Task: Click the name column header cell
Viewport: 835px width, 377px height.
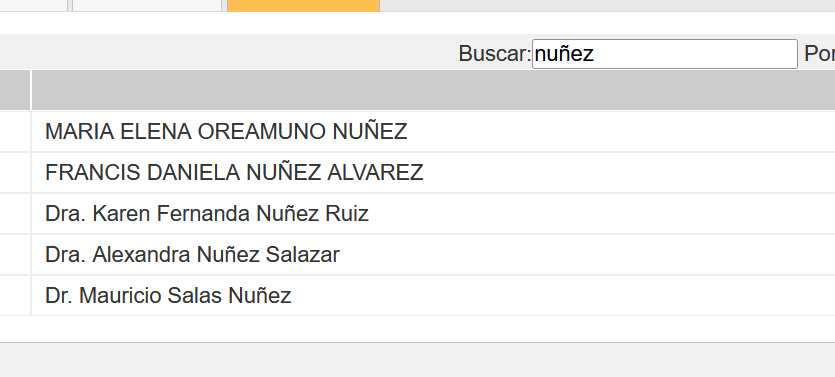Action: (433, 90)
